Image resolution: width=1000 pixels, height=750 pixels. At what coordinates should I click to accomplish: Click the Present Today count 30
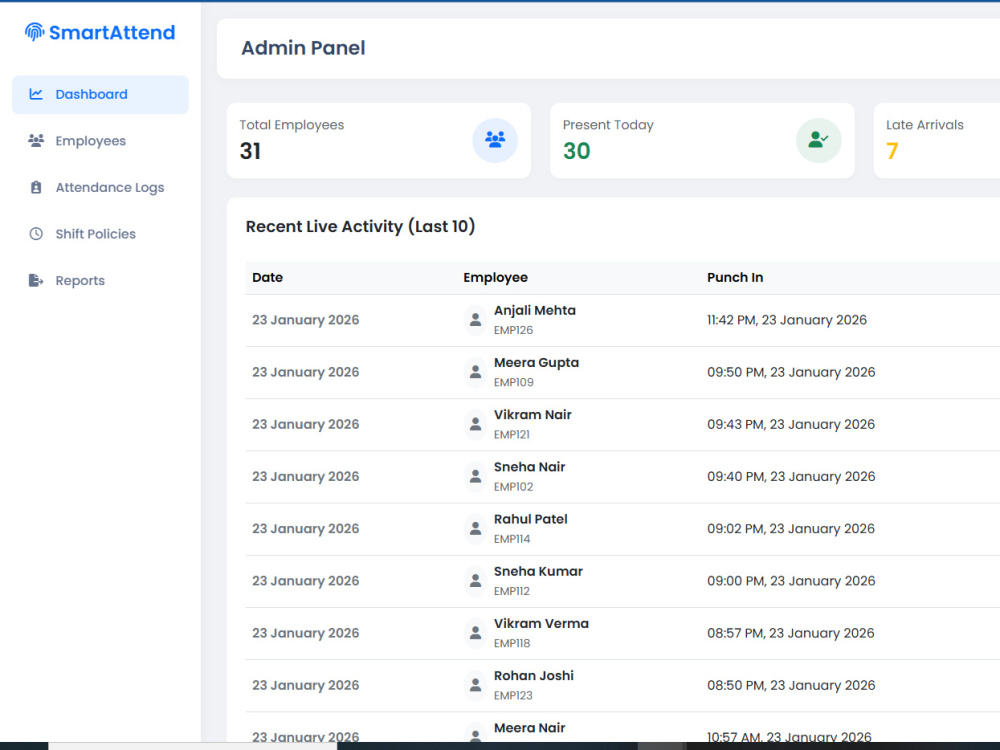click(x=577, y=151)
